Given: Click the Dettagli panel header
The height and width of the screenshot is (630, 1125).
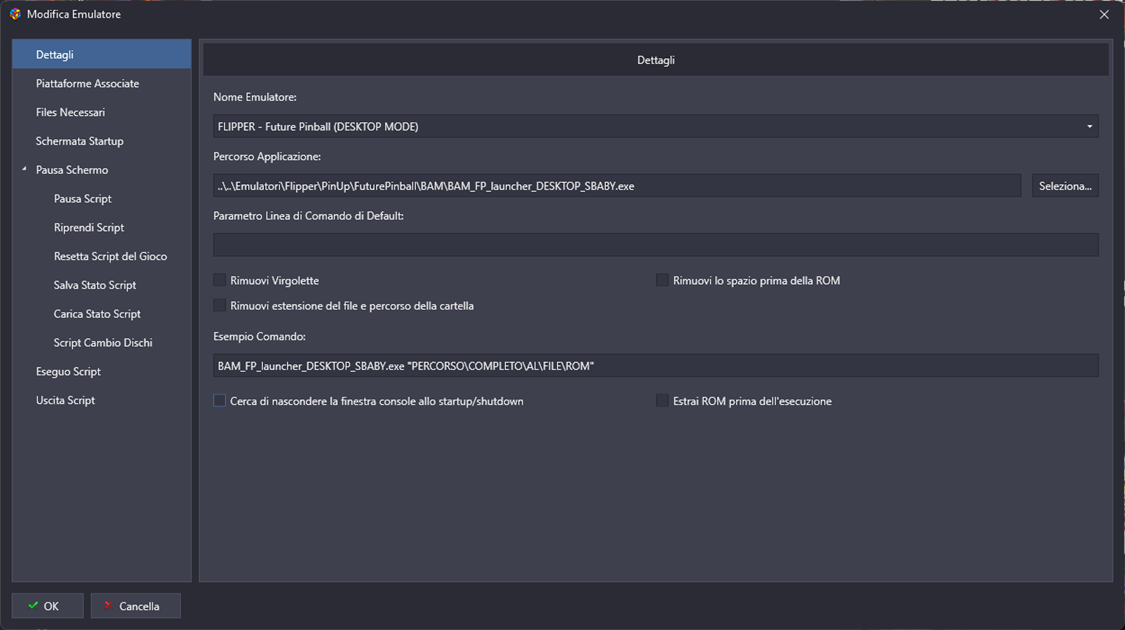Looking at the screenshot, I should (x=656, y=60).
